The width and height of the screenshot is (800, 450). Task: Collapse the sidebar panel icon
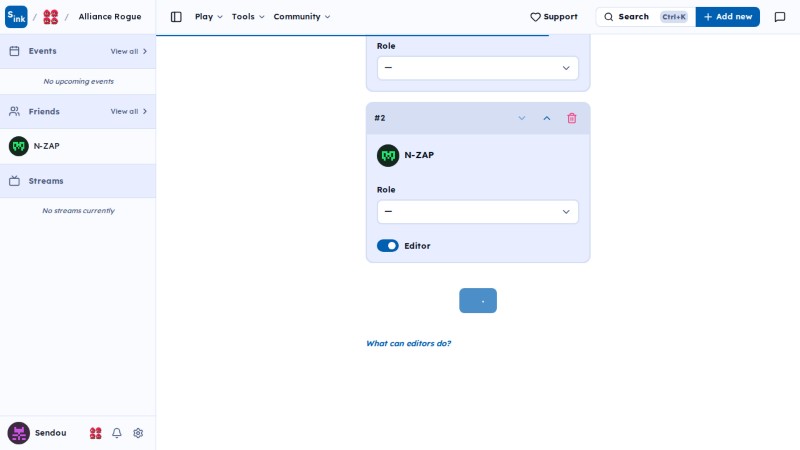[176, 17]
